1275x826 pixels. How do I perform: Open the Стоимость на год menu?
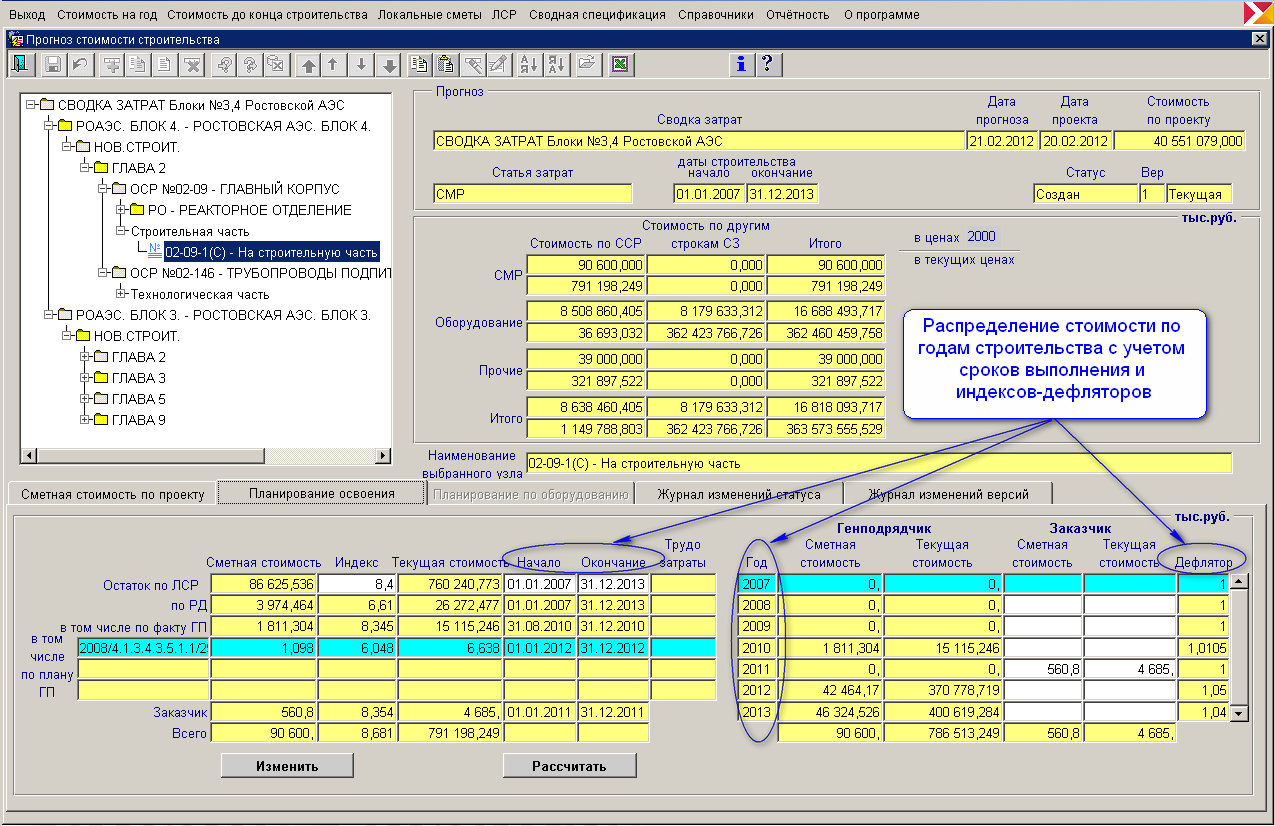pos(106,15)
